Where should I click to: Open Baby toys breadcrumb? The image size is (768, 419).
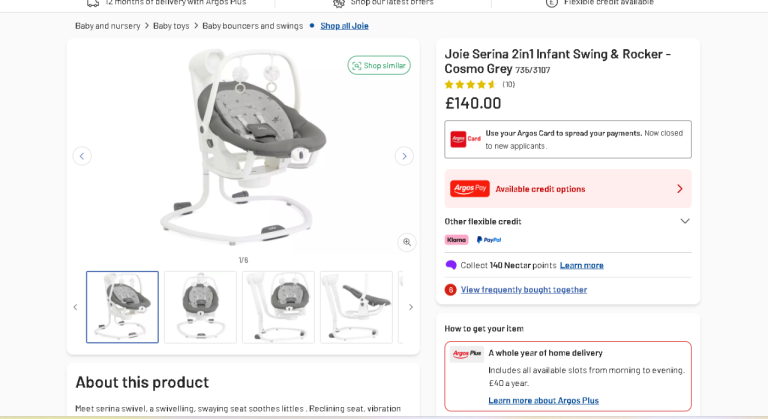pos(172,25)
